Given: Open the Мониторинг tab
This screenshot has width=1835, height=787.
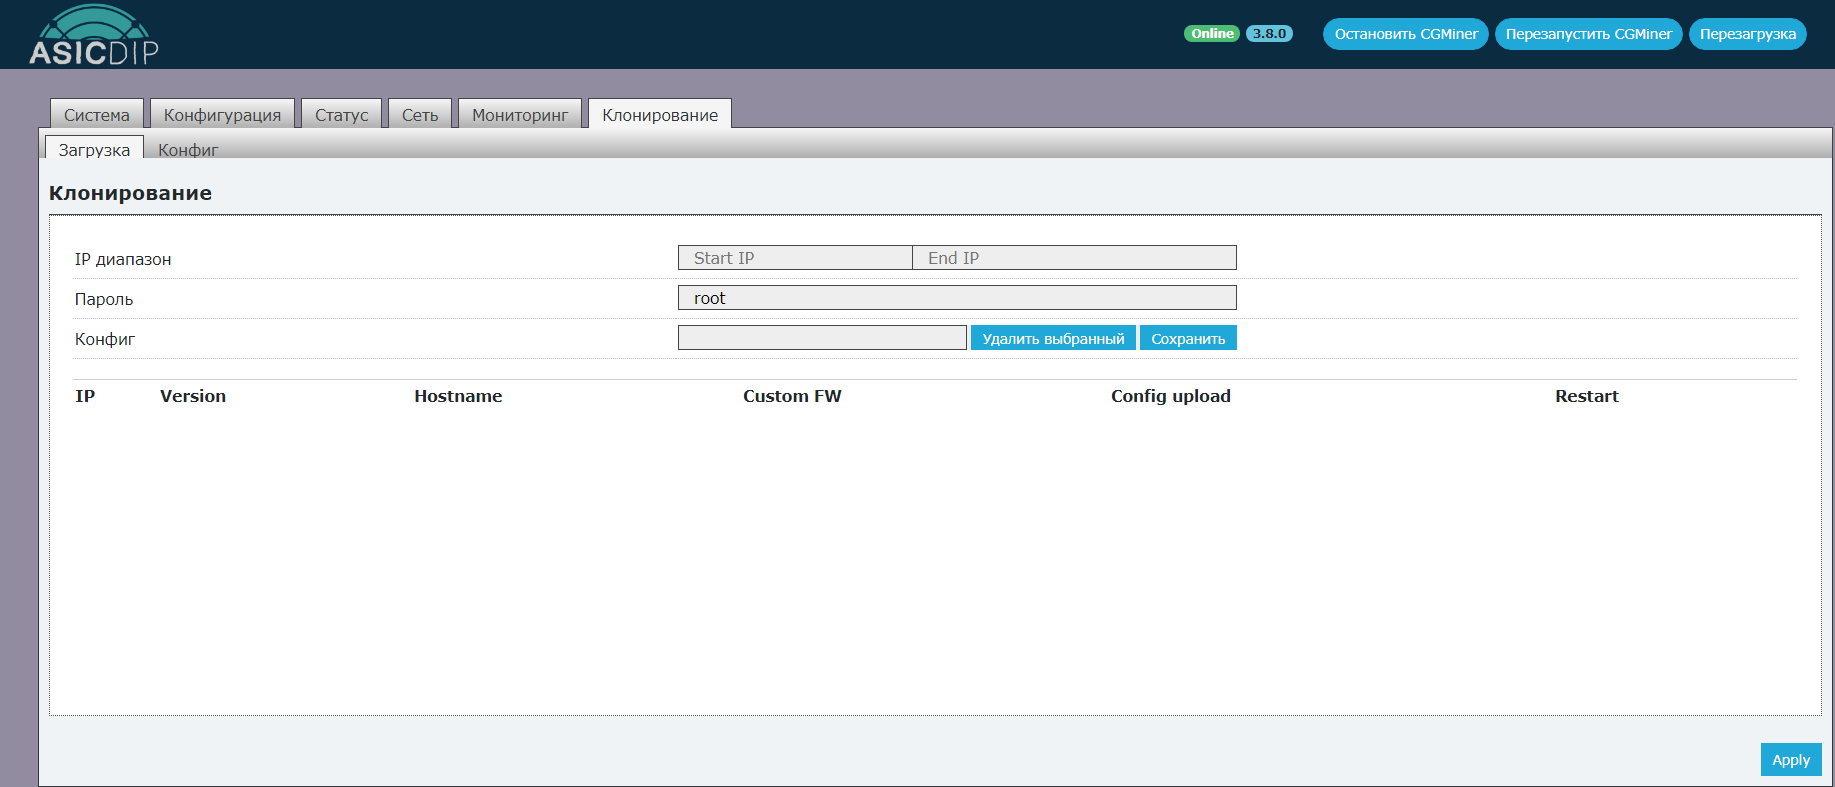Looking at the screenshot, I should click(520, 114).
